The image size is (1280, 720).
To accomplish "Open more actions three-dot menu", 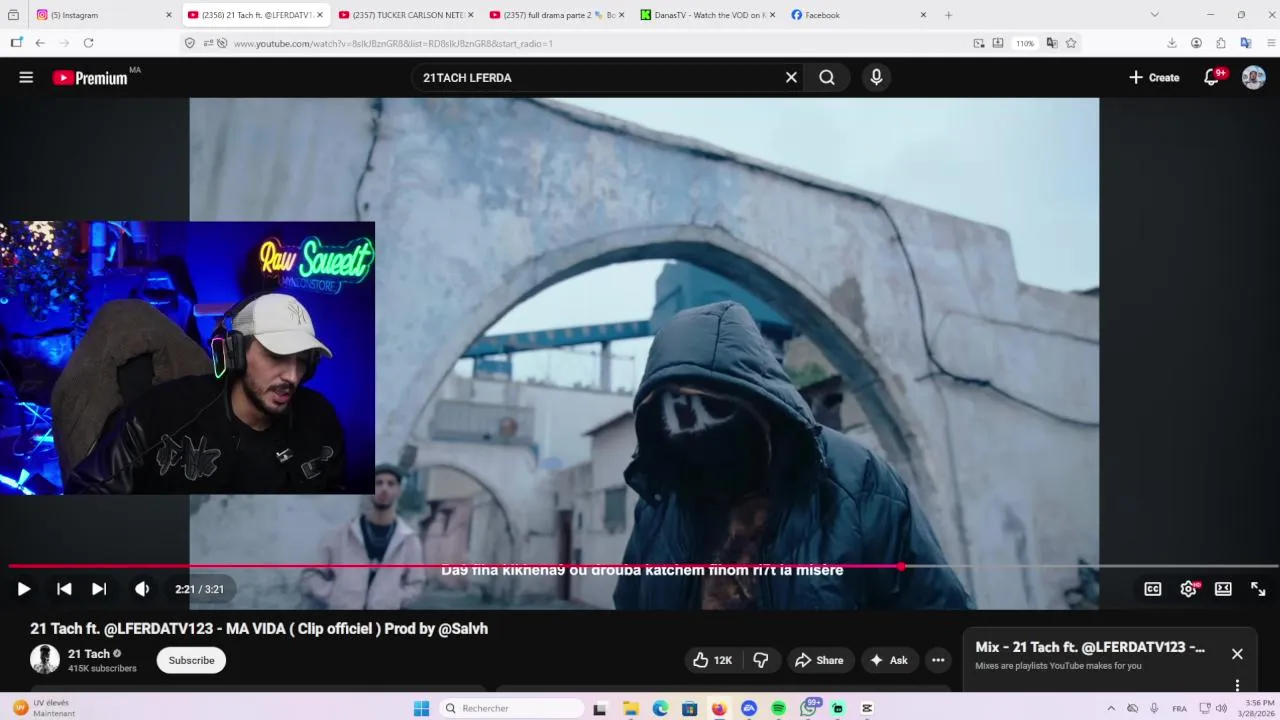I will coord(938,660).
